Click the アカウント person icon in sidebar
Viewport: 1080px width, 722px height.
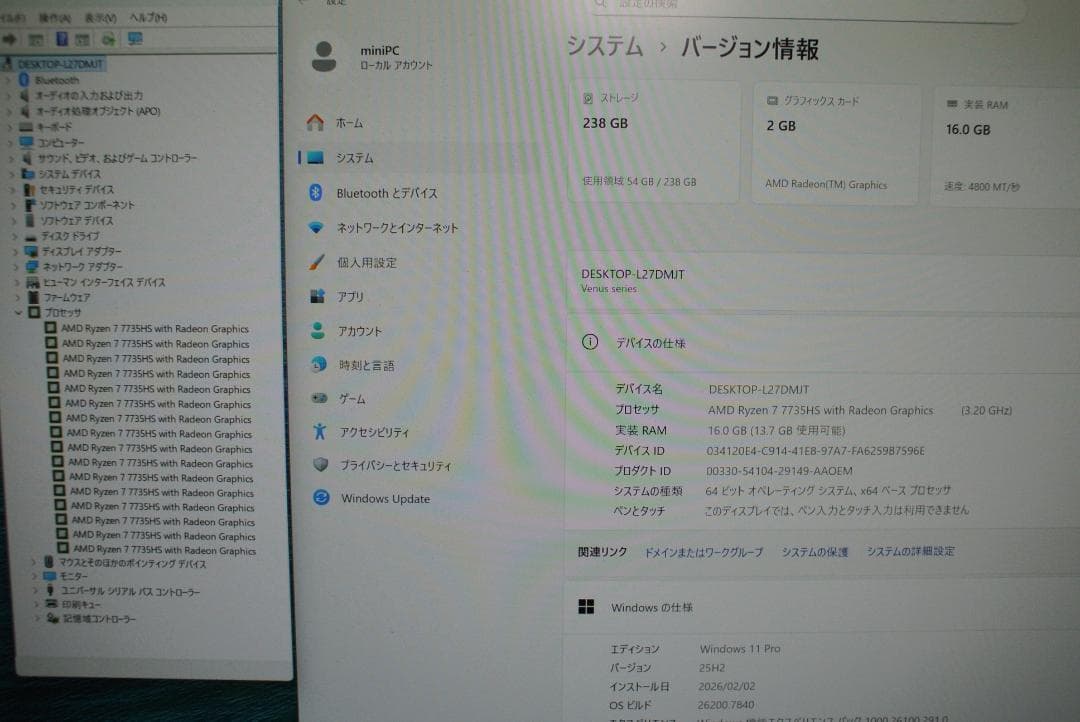318,331
